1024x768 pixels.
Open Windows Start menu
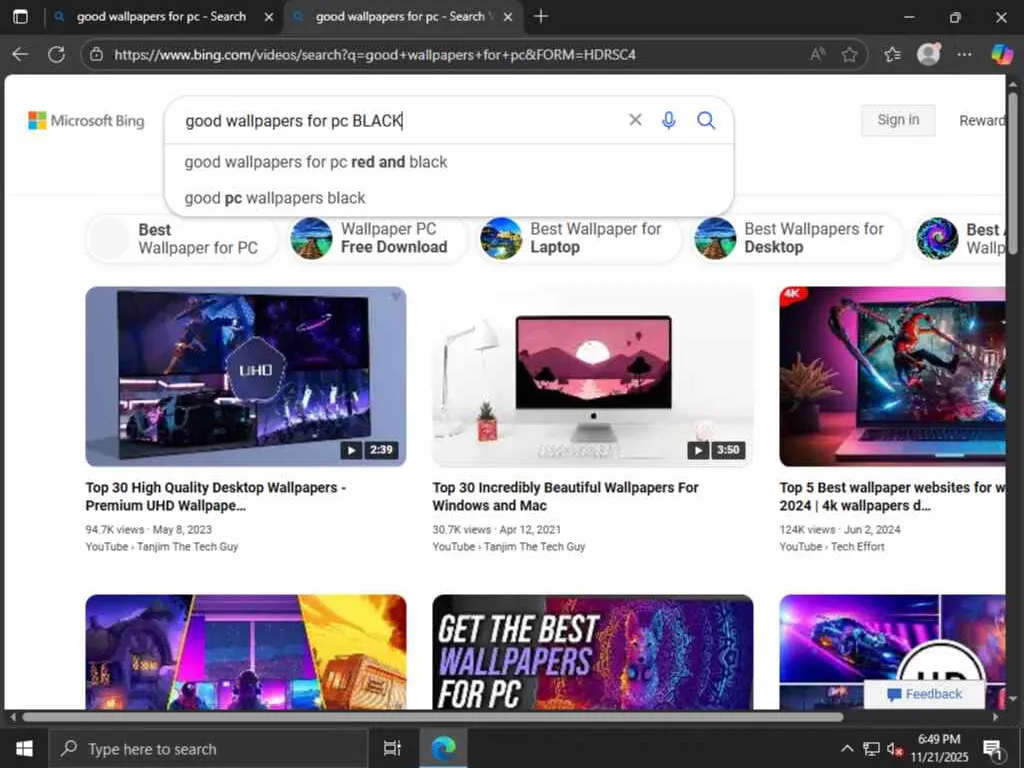point(24,748)
